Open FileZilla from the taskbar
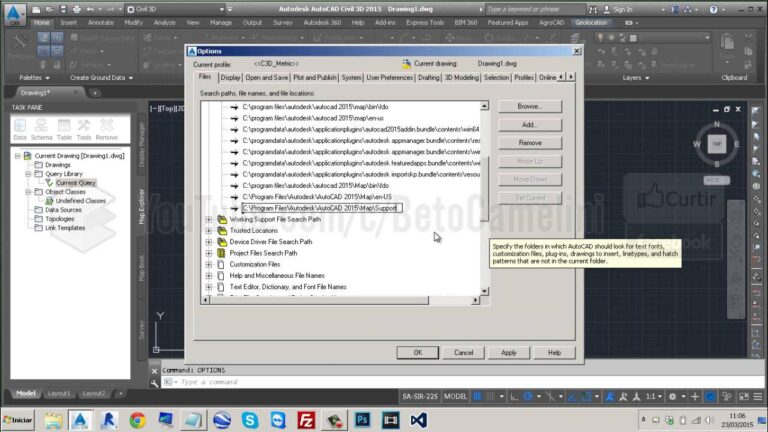The image size is (768, 432). 306,420
